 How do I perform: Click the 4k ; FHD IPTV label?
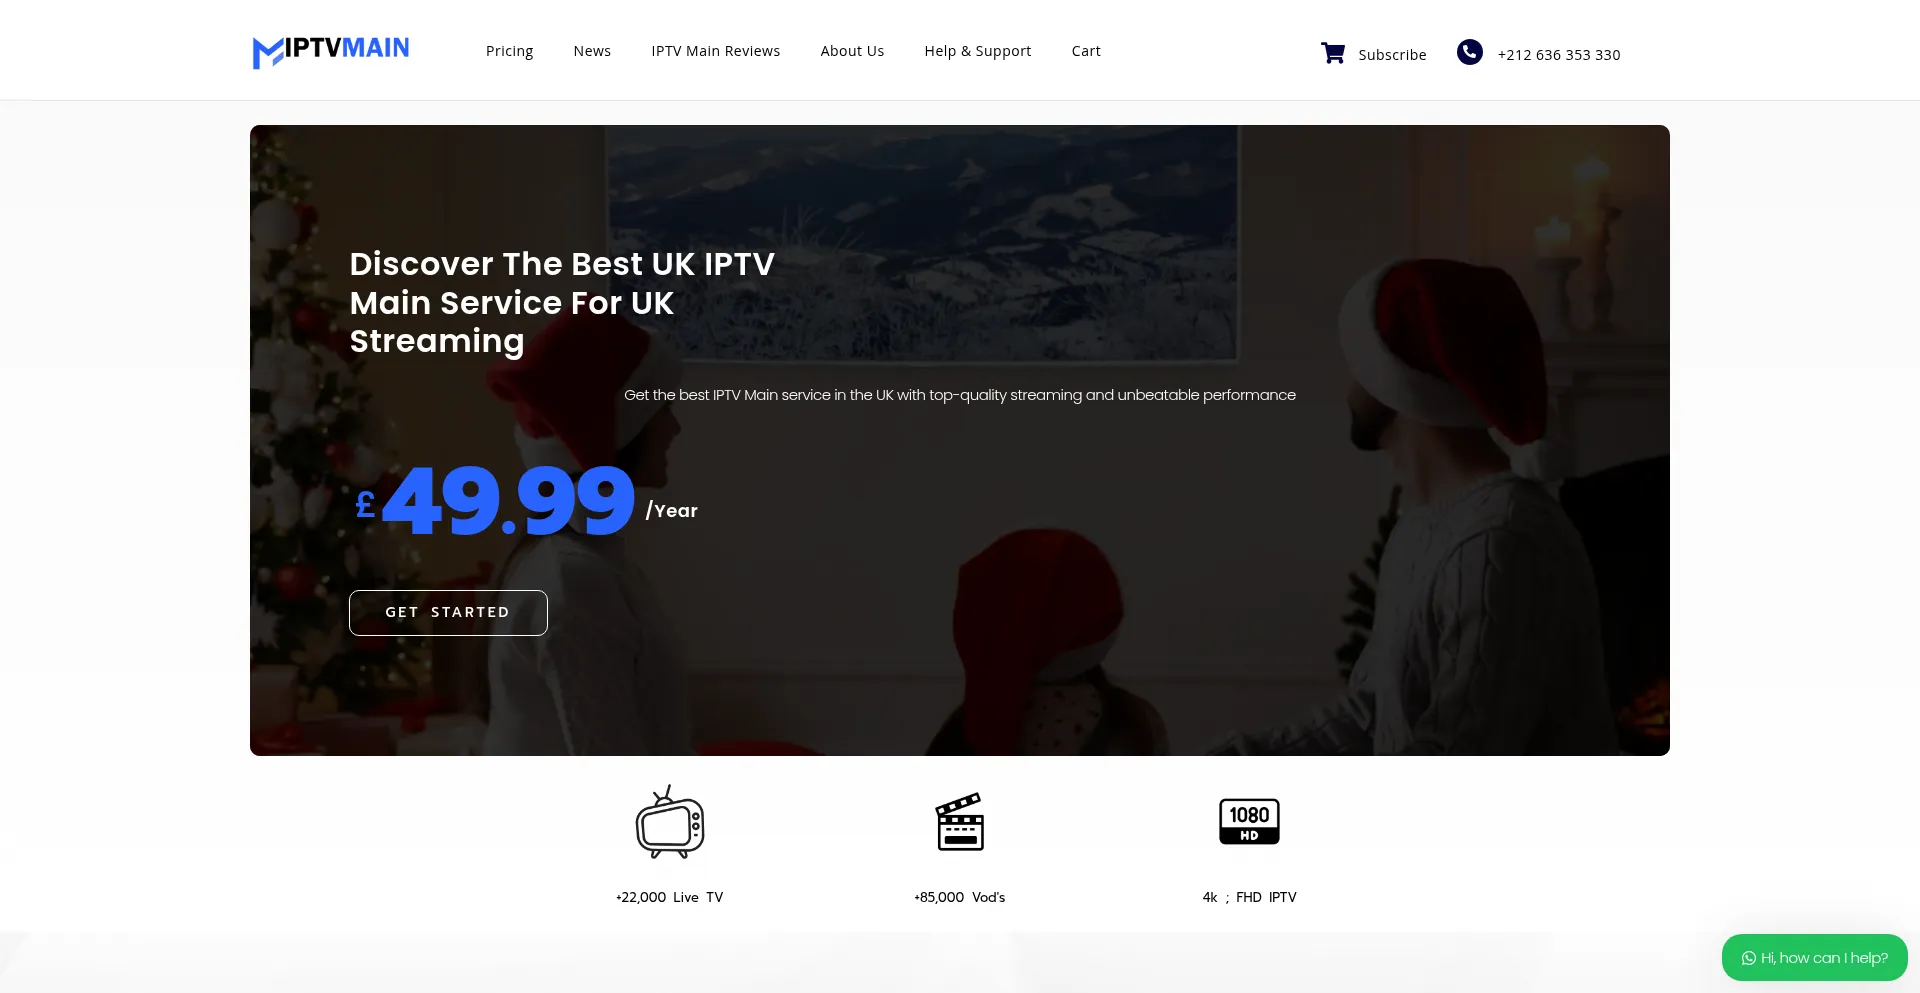[1249, 897]
